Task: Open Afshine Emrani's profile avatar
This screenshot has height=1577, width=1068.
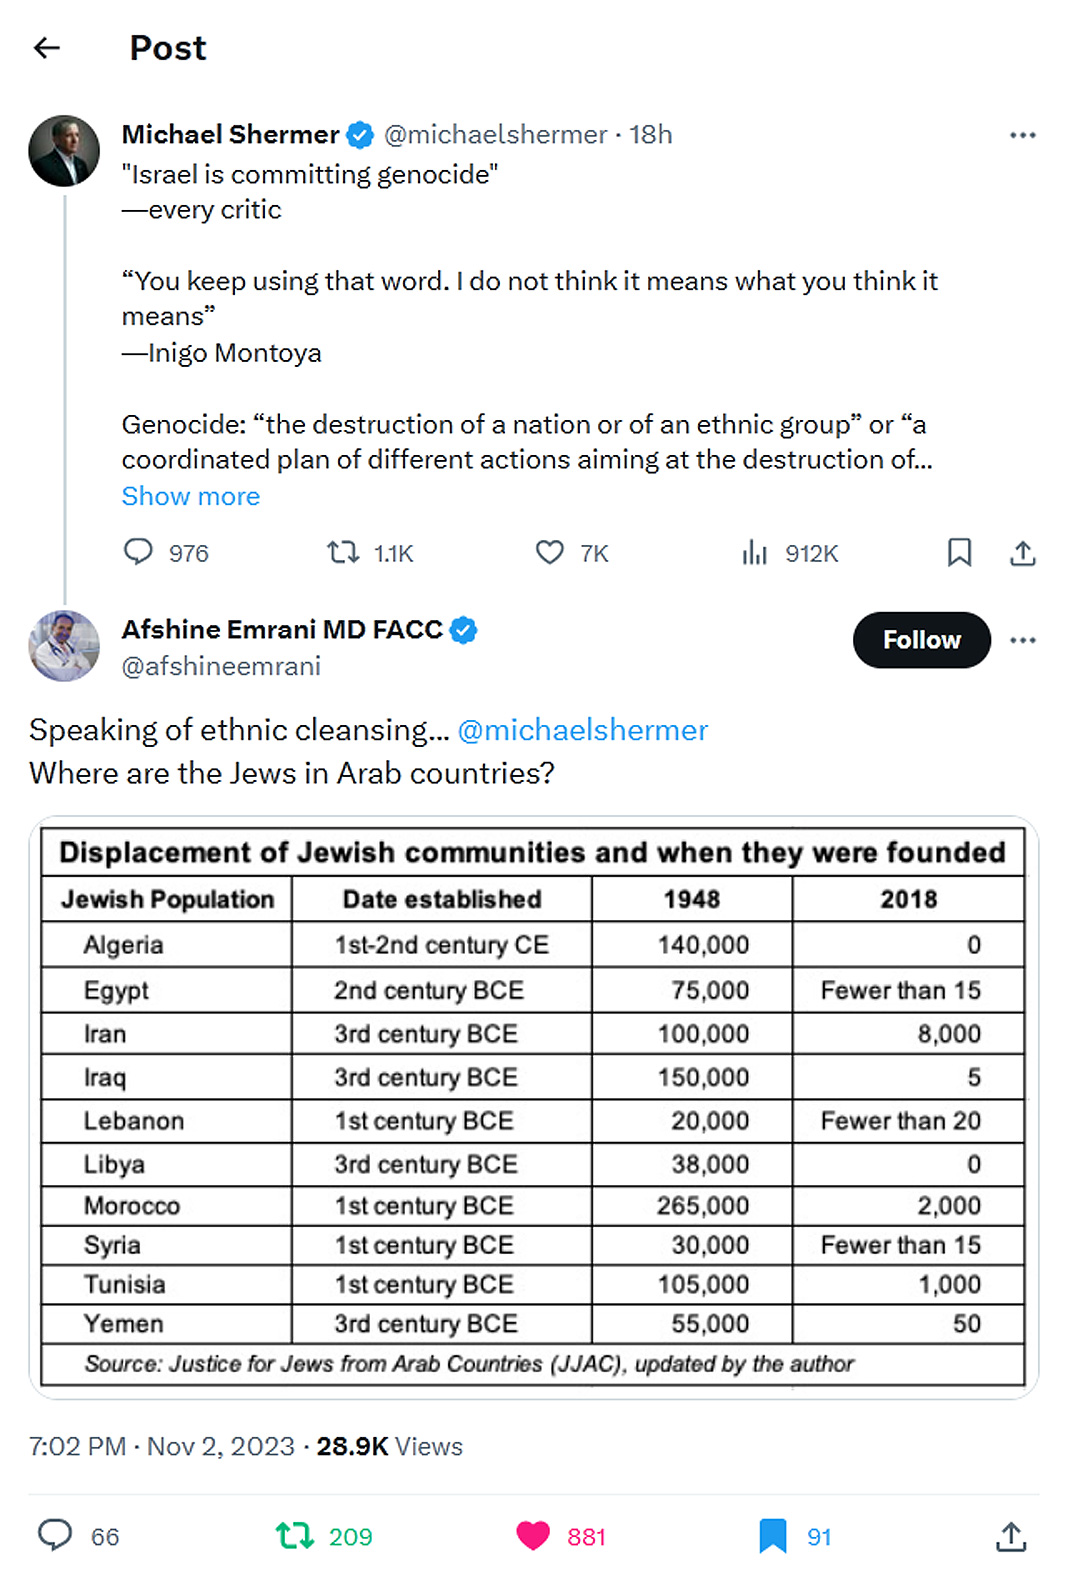Action: pos(64,646)
